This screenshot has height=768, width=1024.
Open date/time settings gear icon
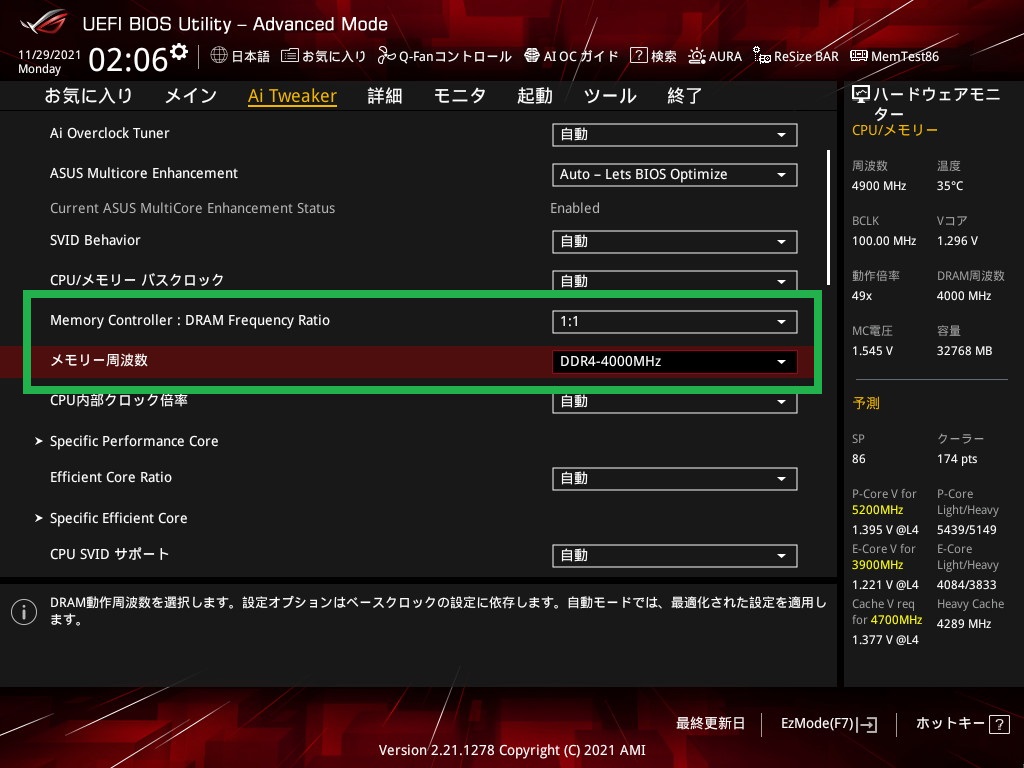179,52
